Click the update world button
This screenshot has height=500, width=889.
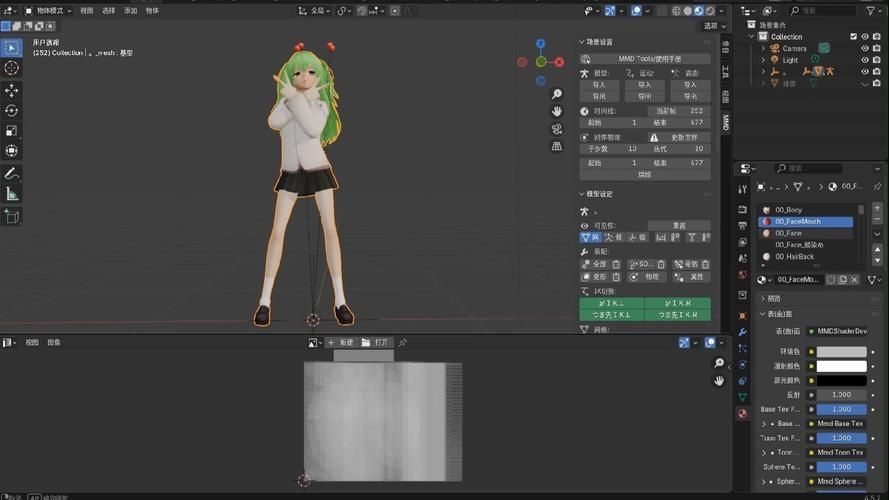(679, 138)
